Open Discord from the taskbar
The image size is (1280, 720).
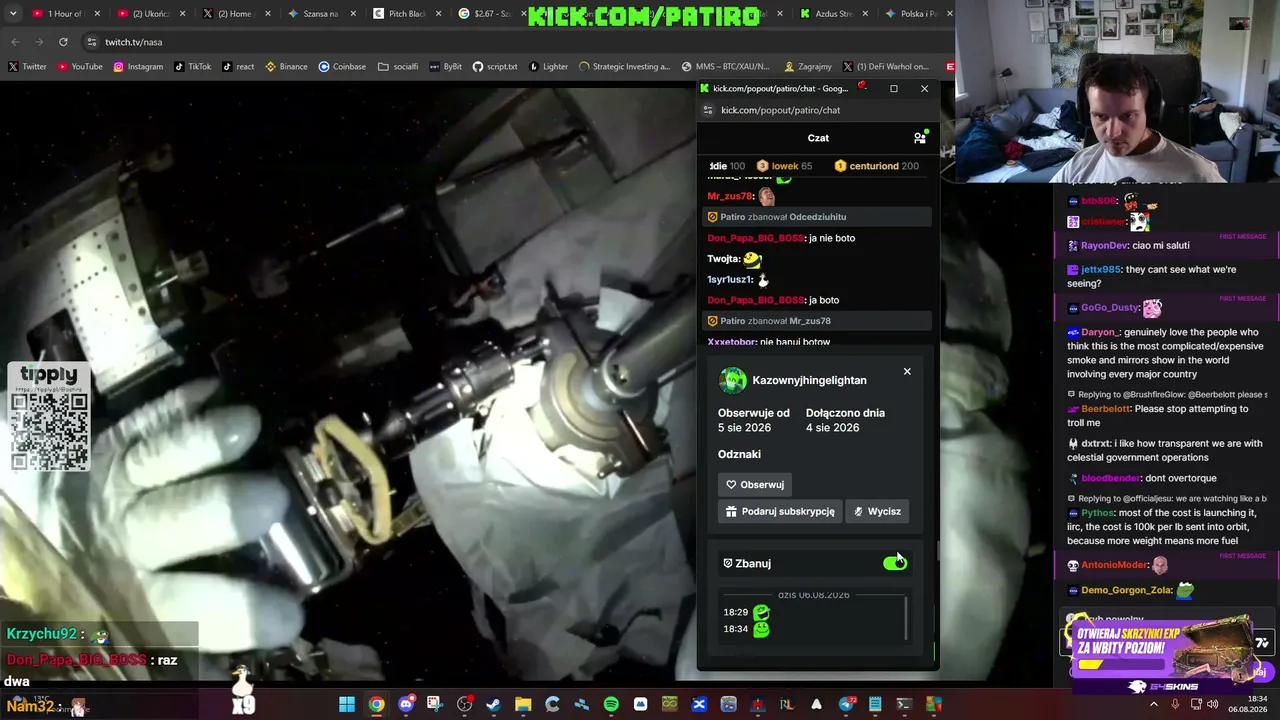point(405,705)
